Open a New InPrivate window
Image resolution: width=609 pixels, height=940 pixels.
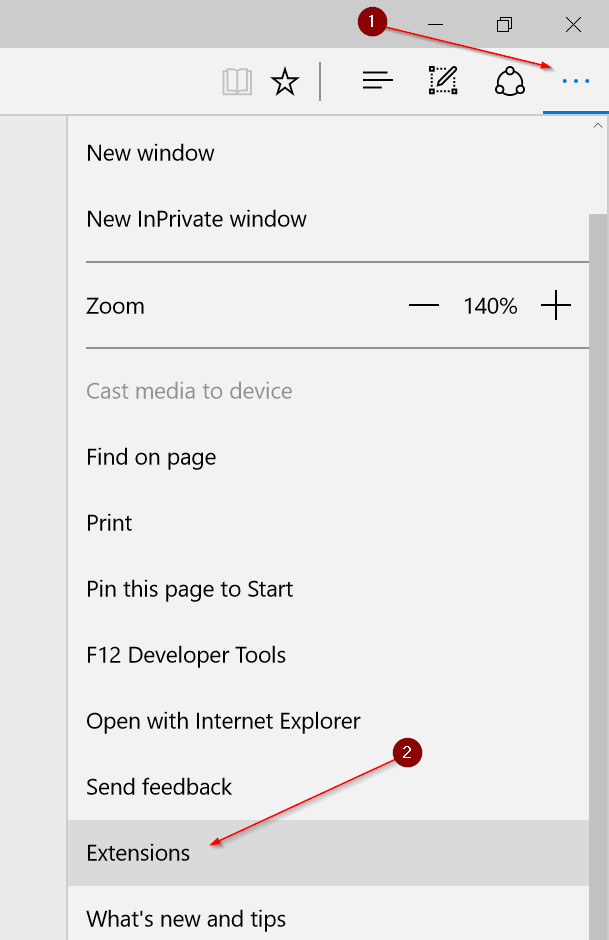coord(196,219)
